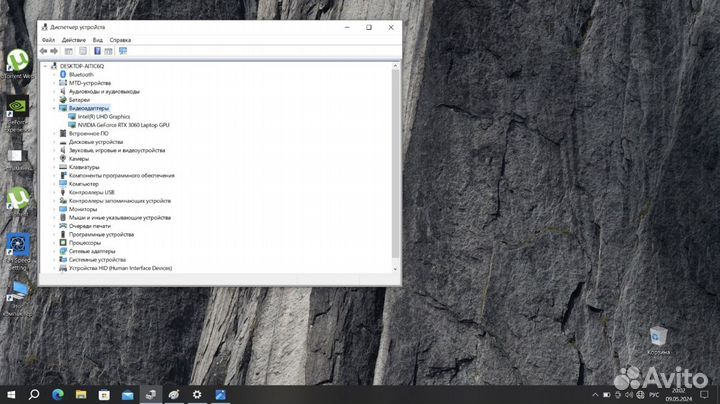
Task: Open the Recycle Bin on desktop
Action: [x=658, y=337]
